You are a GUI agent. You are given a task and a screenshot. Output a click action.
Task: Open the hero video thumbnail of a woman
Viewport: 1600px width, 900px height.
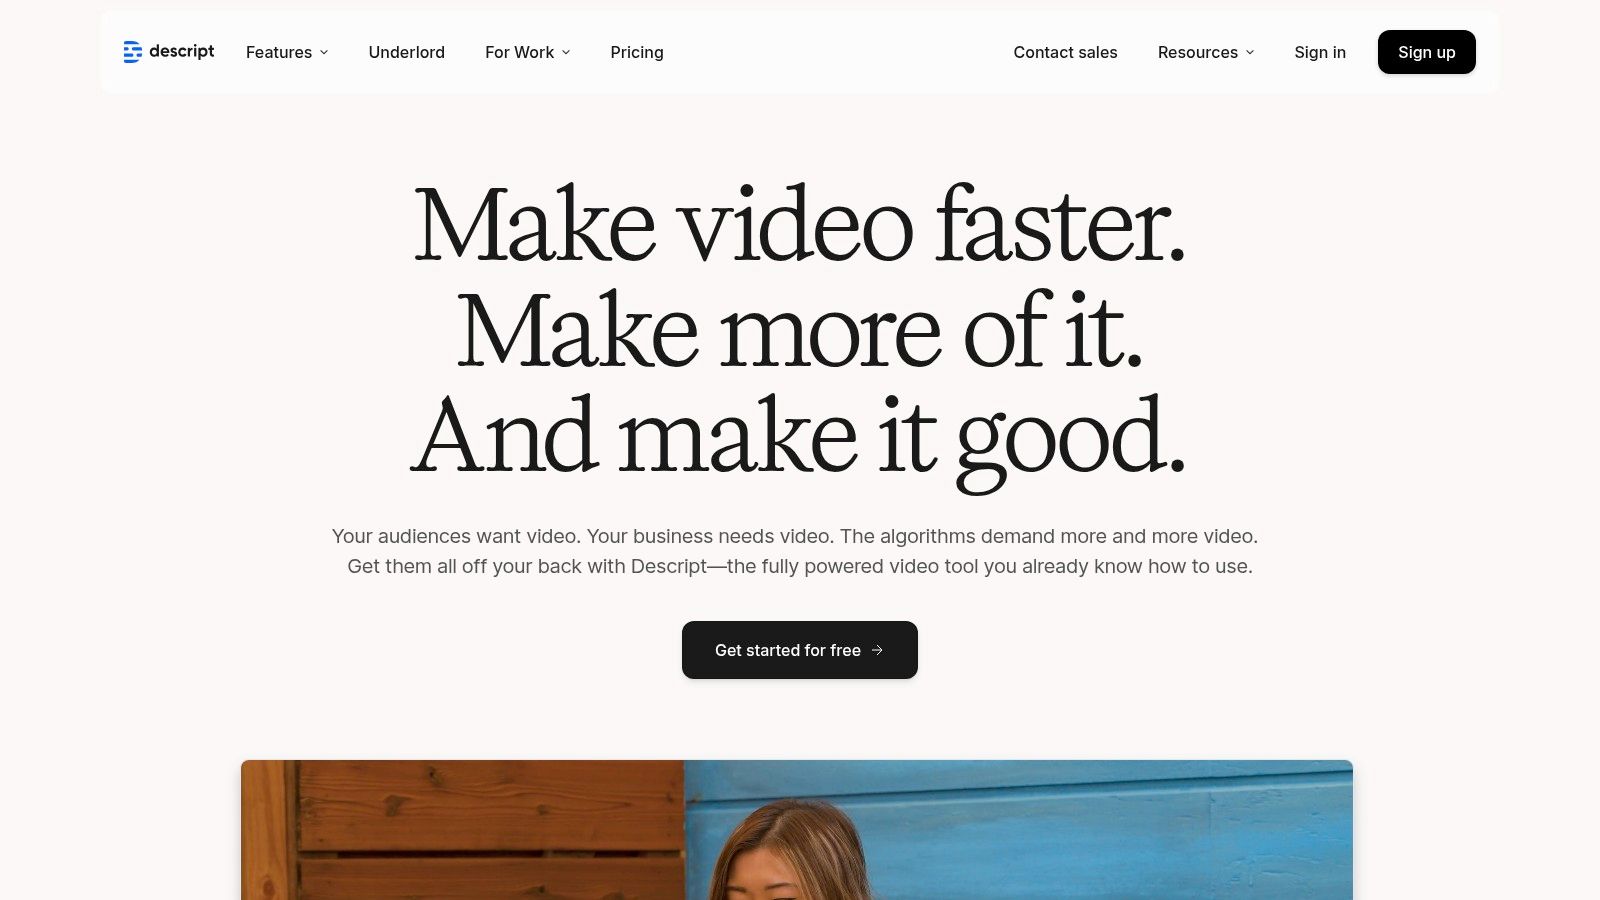coord(797,830)
